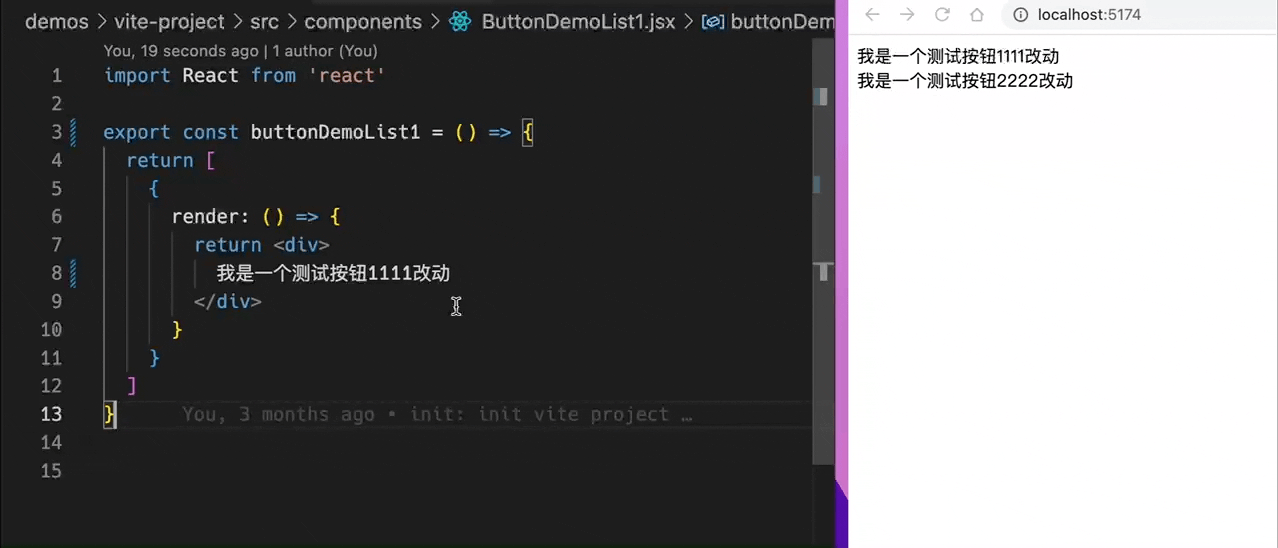Viewport: 1278px width, 548px height.
Task: Reload the localhost page
Action: (942, 15)
